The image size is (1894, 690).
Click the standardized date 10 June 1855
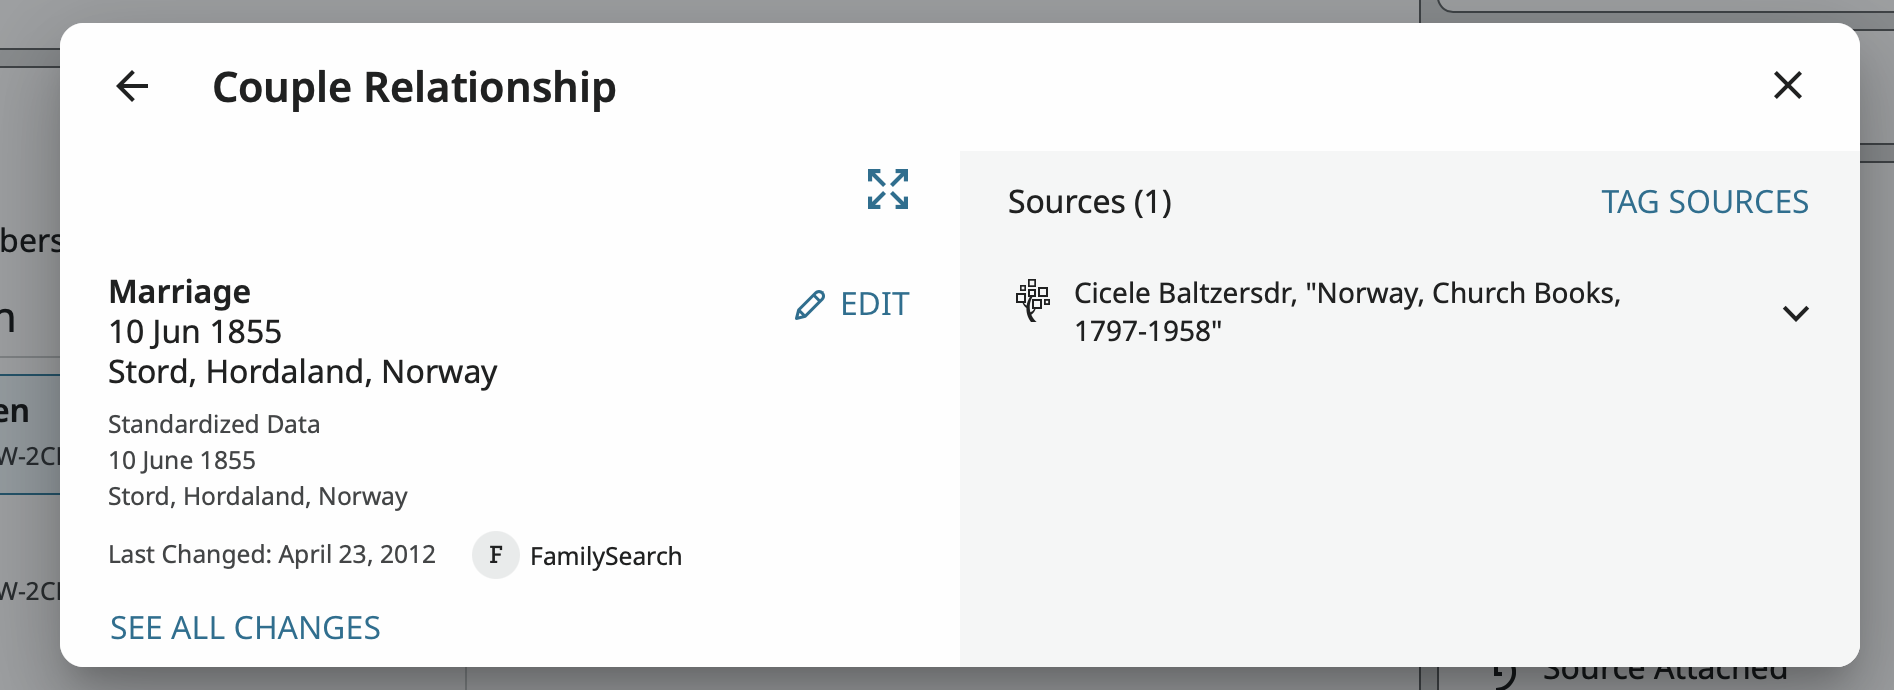pos(182,460)
